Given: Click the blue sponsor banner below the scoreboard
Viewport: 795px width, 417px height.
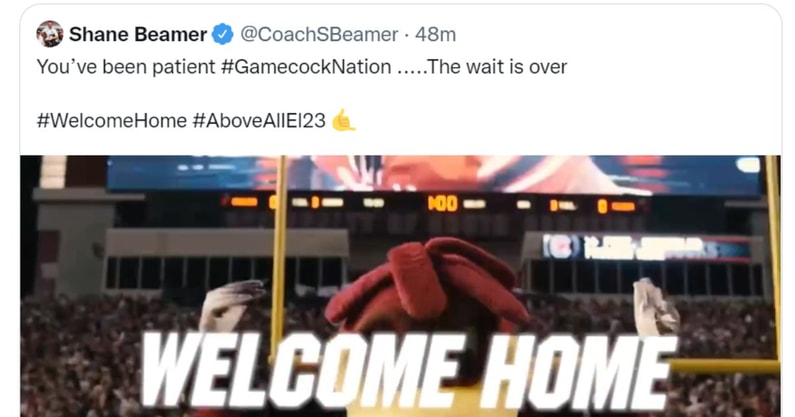Looking at the screenshot, I should 646,248.
